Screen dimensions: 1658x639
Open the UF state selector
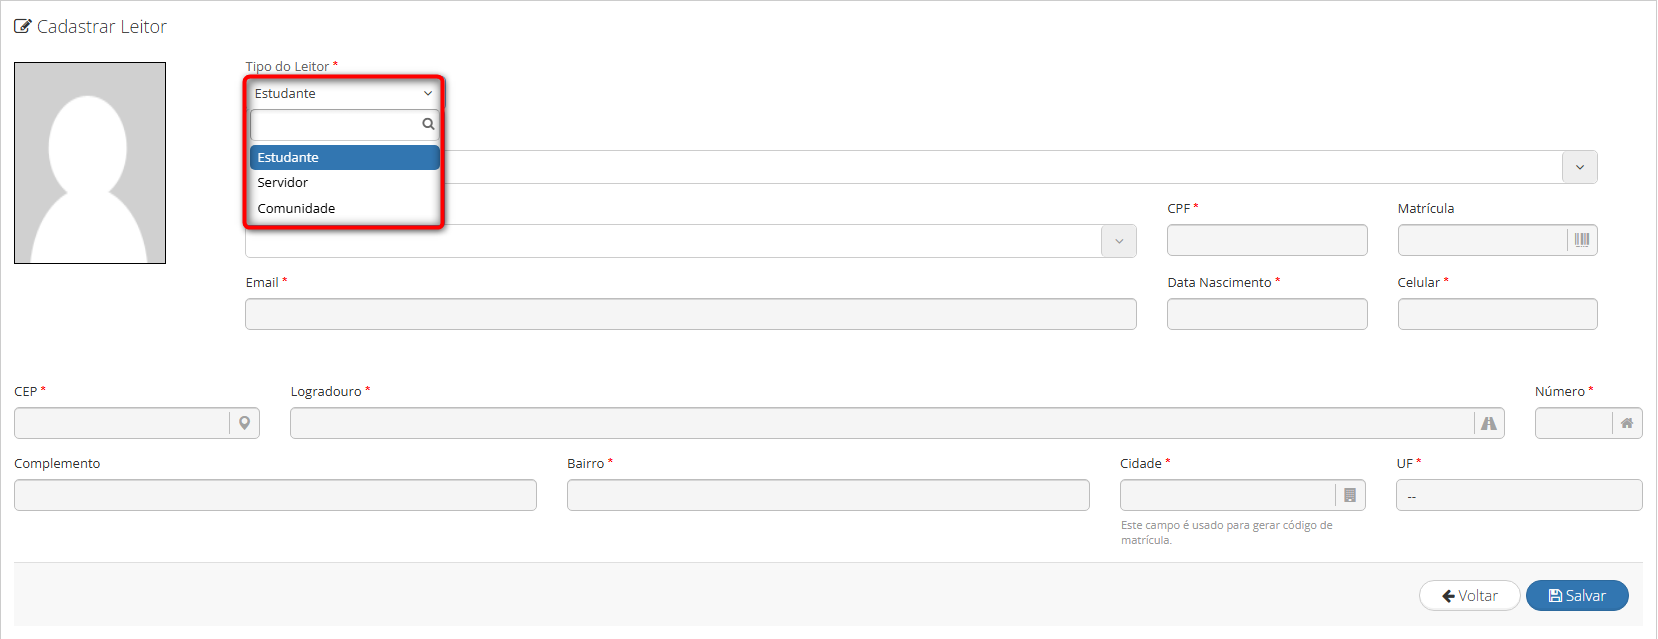tap(1519, 495)
